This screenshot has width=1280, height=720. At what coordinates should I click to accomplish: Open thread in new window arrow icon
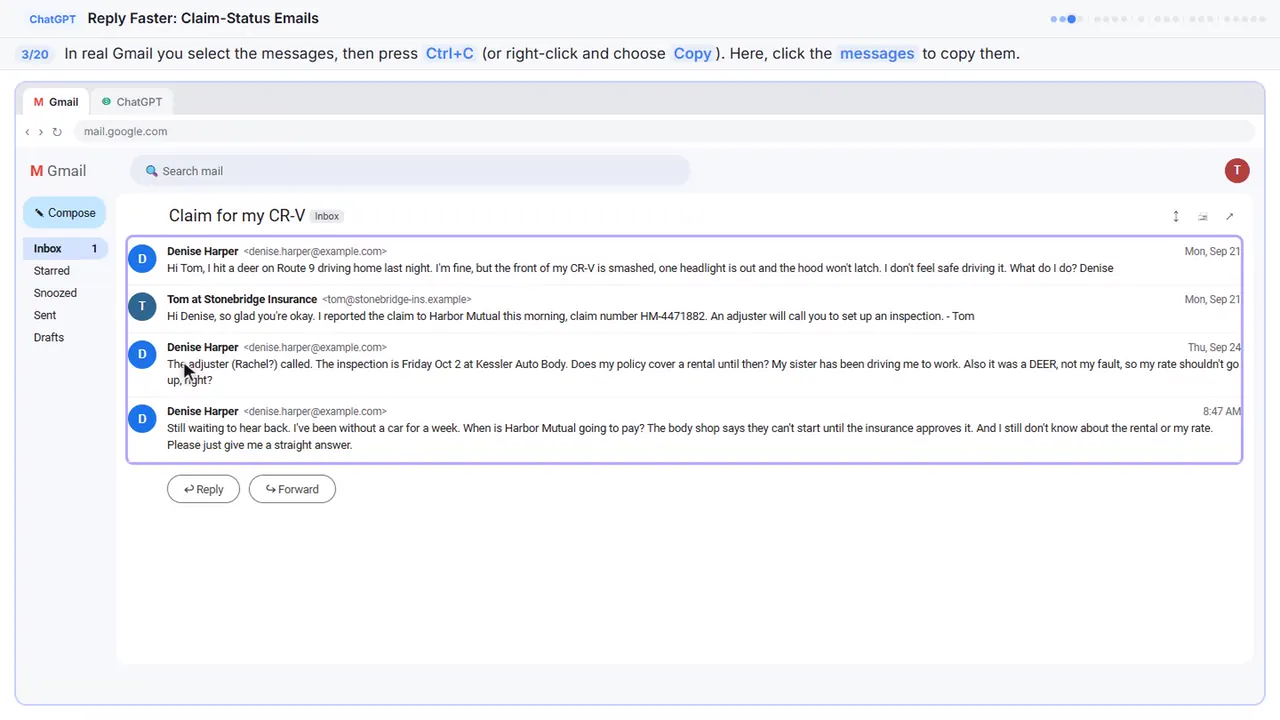(1230, 216)
